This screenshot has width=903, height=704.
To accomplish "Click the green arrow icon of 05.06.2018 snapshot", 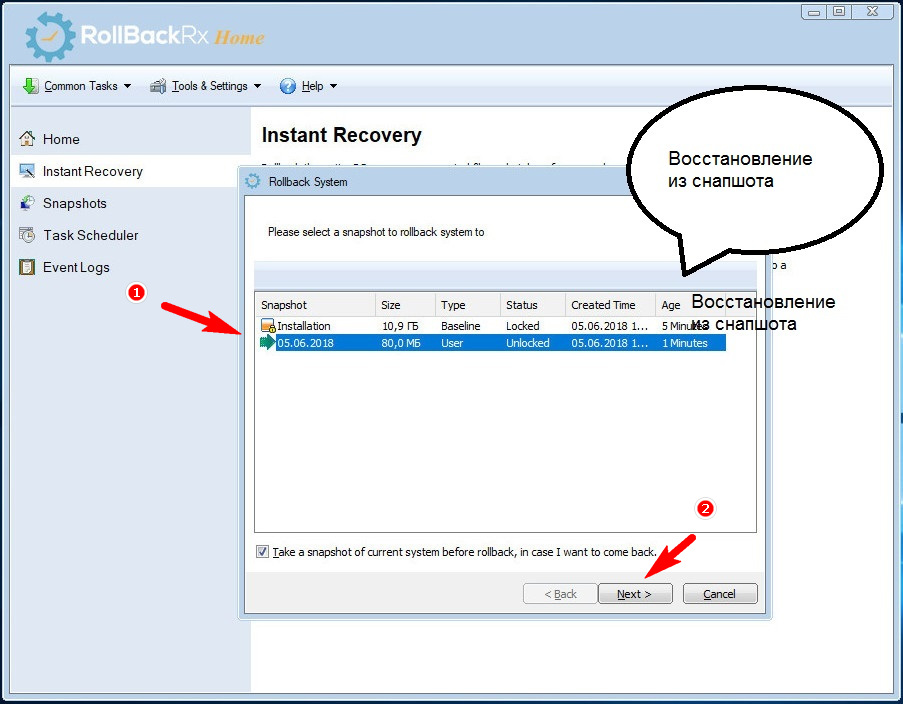I will 268,343.
